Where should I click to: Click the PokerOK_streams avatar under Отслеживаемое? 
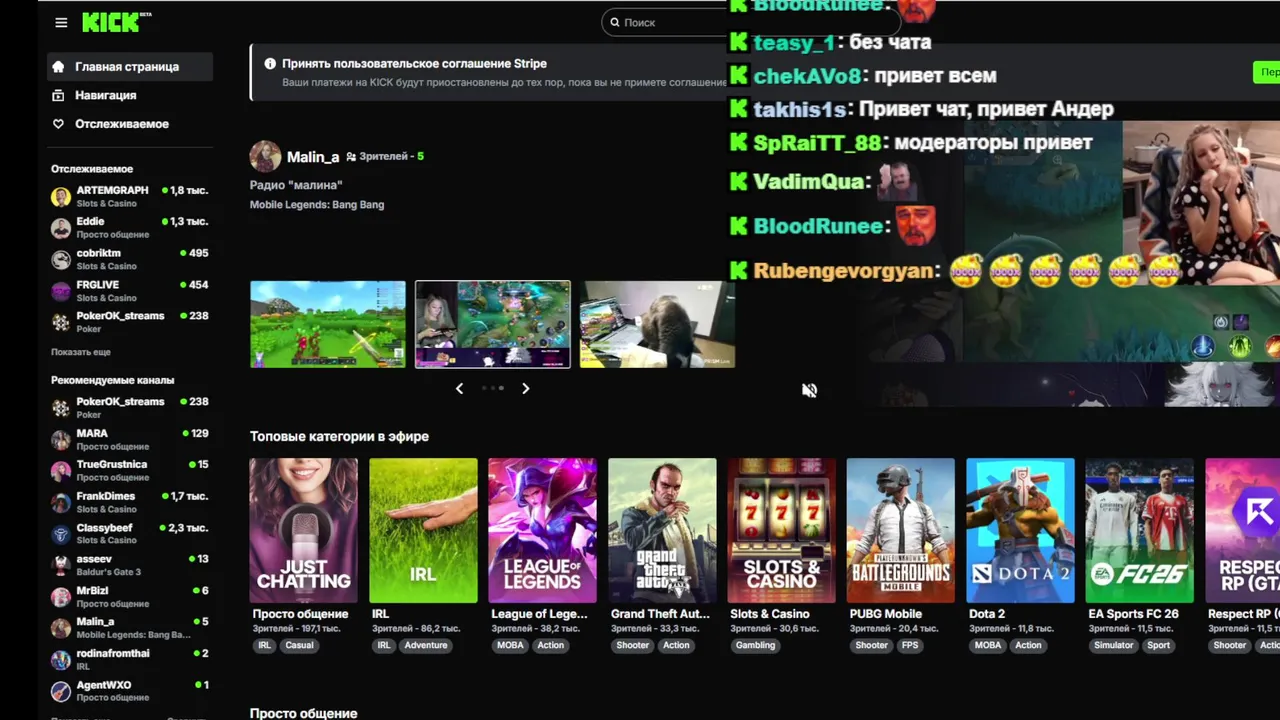point(61,322)
